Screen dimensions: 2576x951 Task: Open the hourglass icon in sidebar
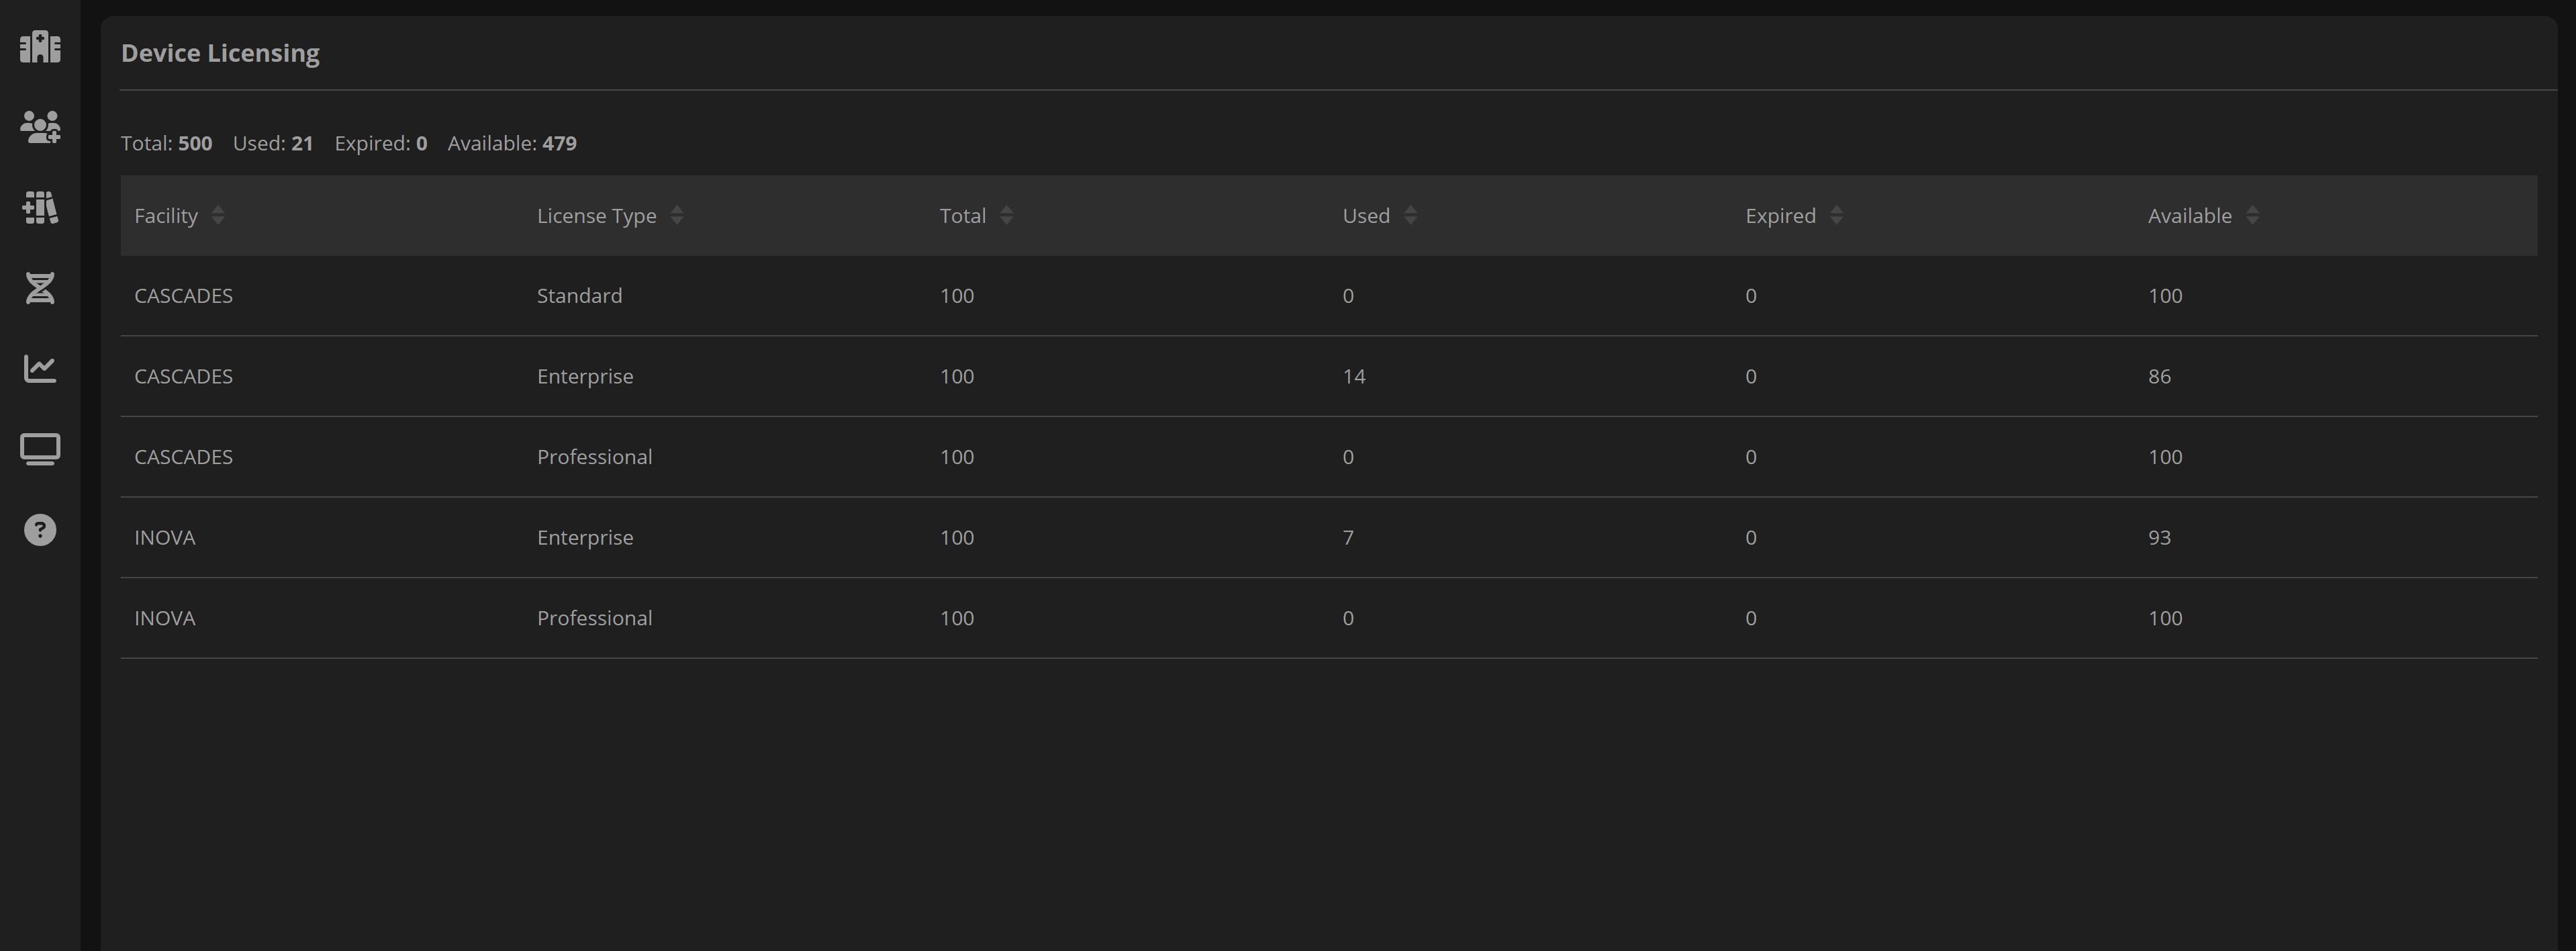(40, 288)
